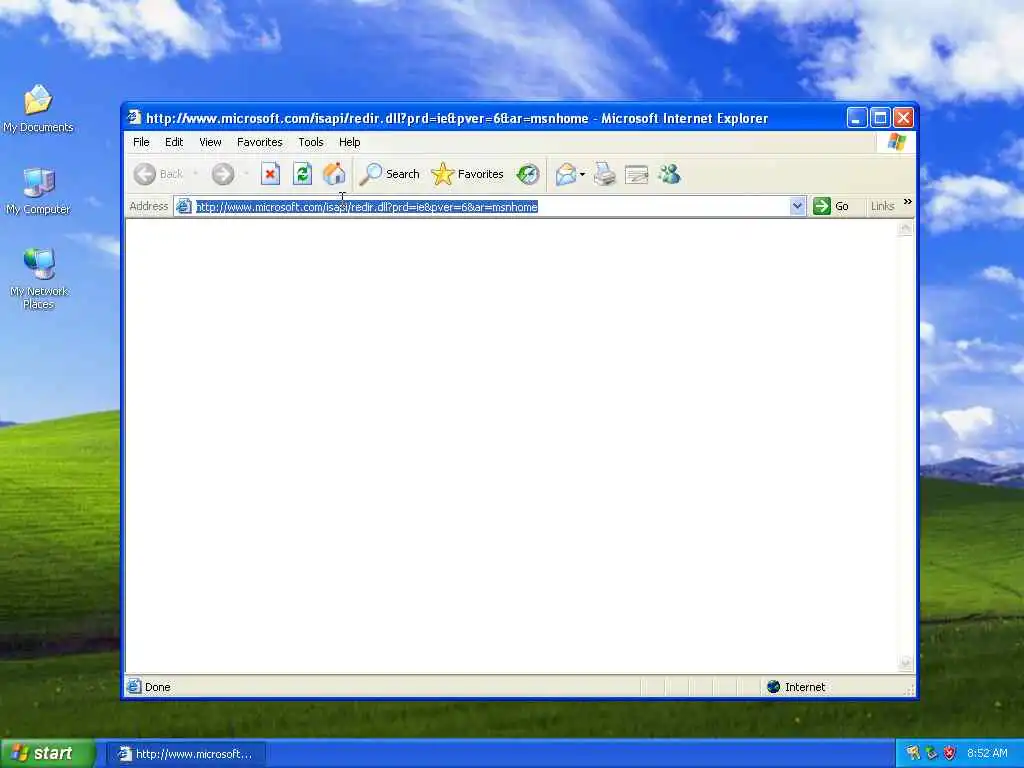The image size is (1024, 768).
Task: Click the Windows flag logo in menu bar
Action: point(896,142)
